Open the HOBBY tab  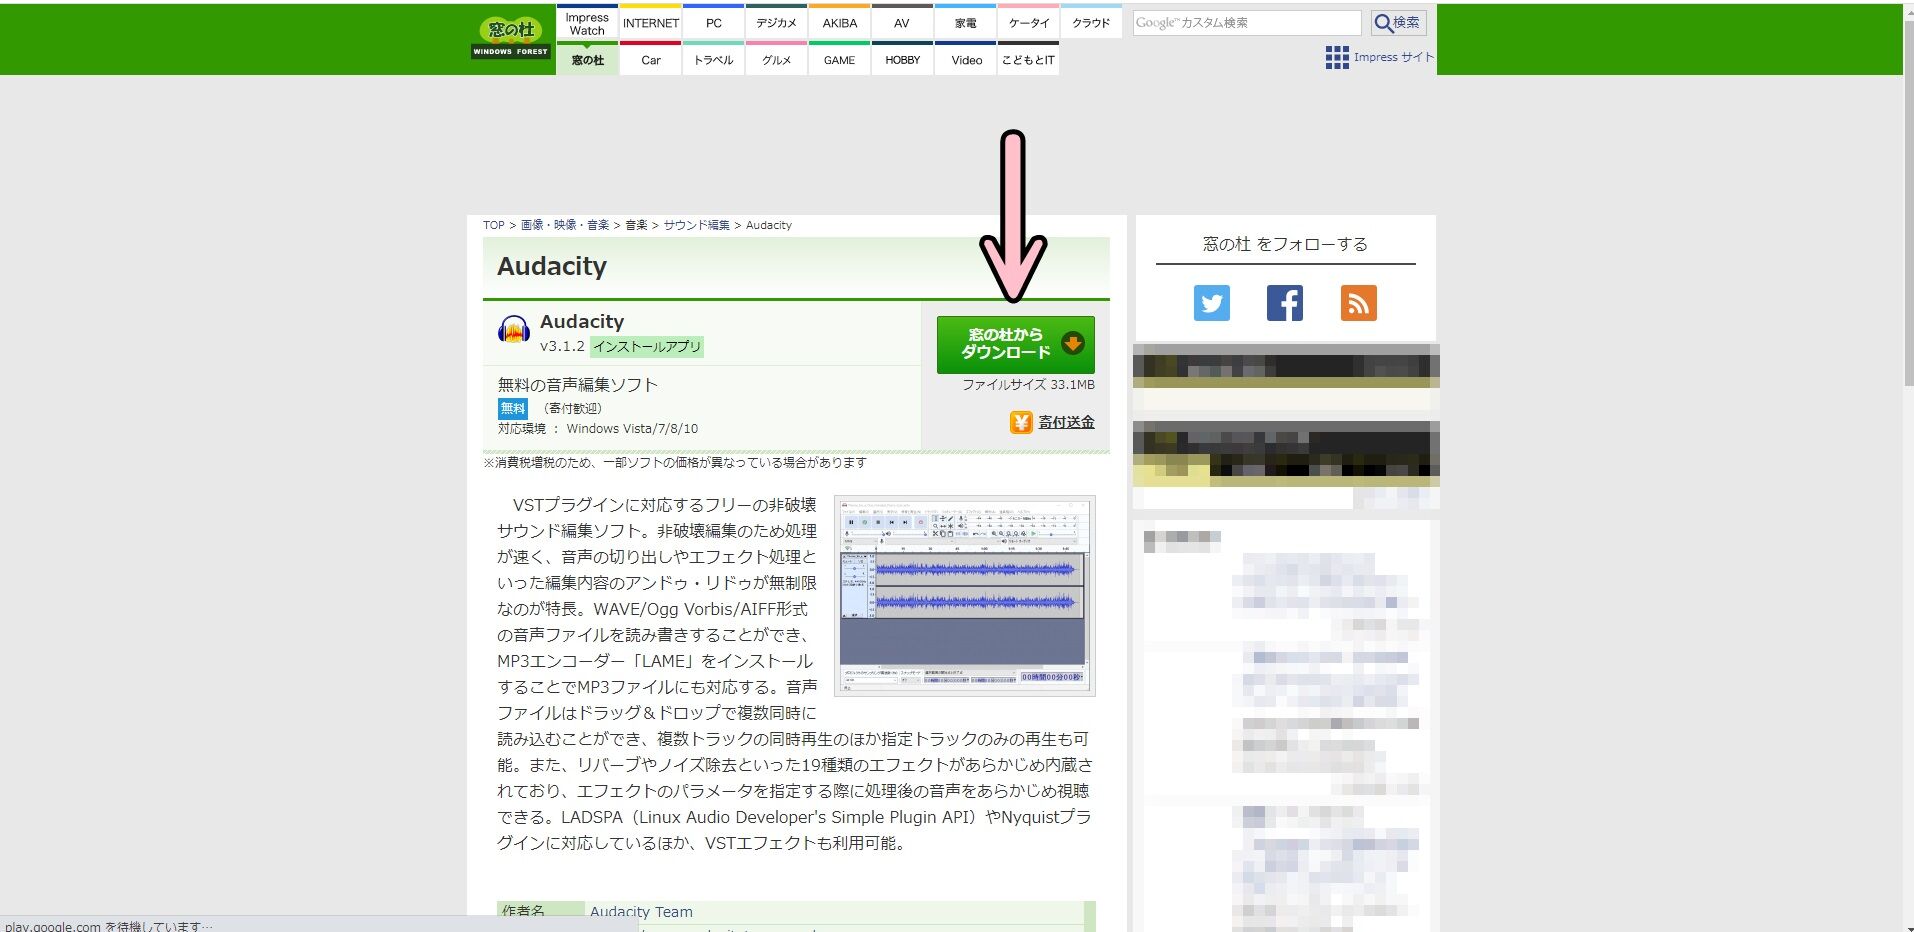click(902, 60)
